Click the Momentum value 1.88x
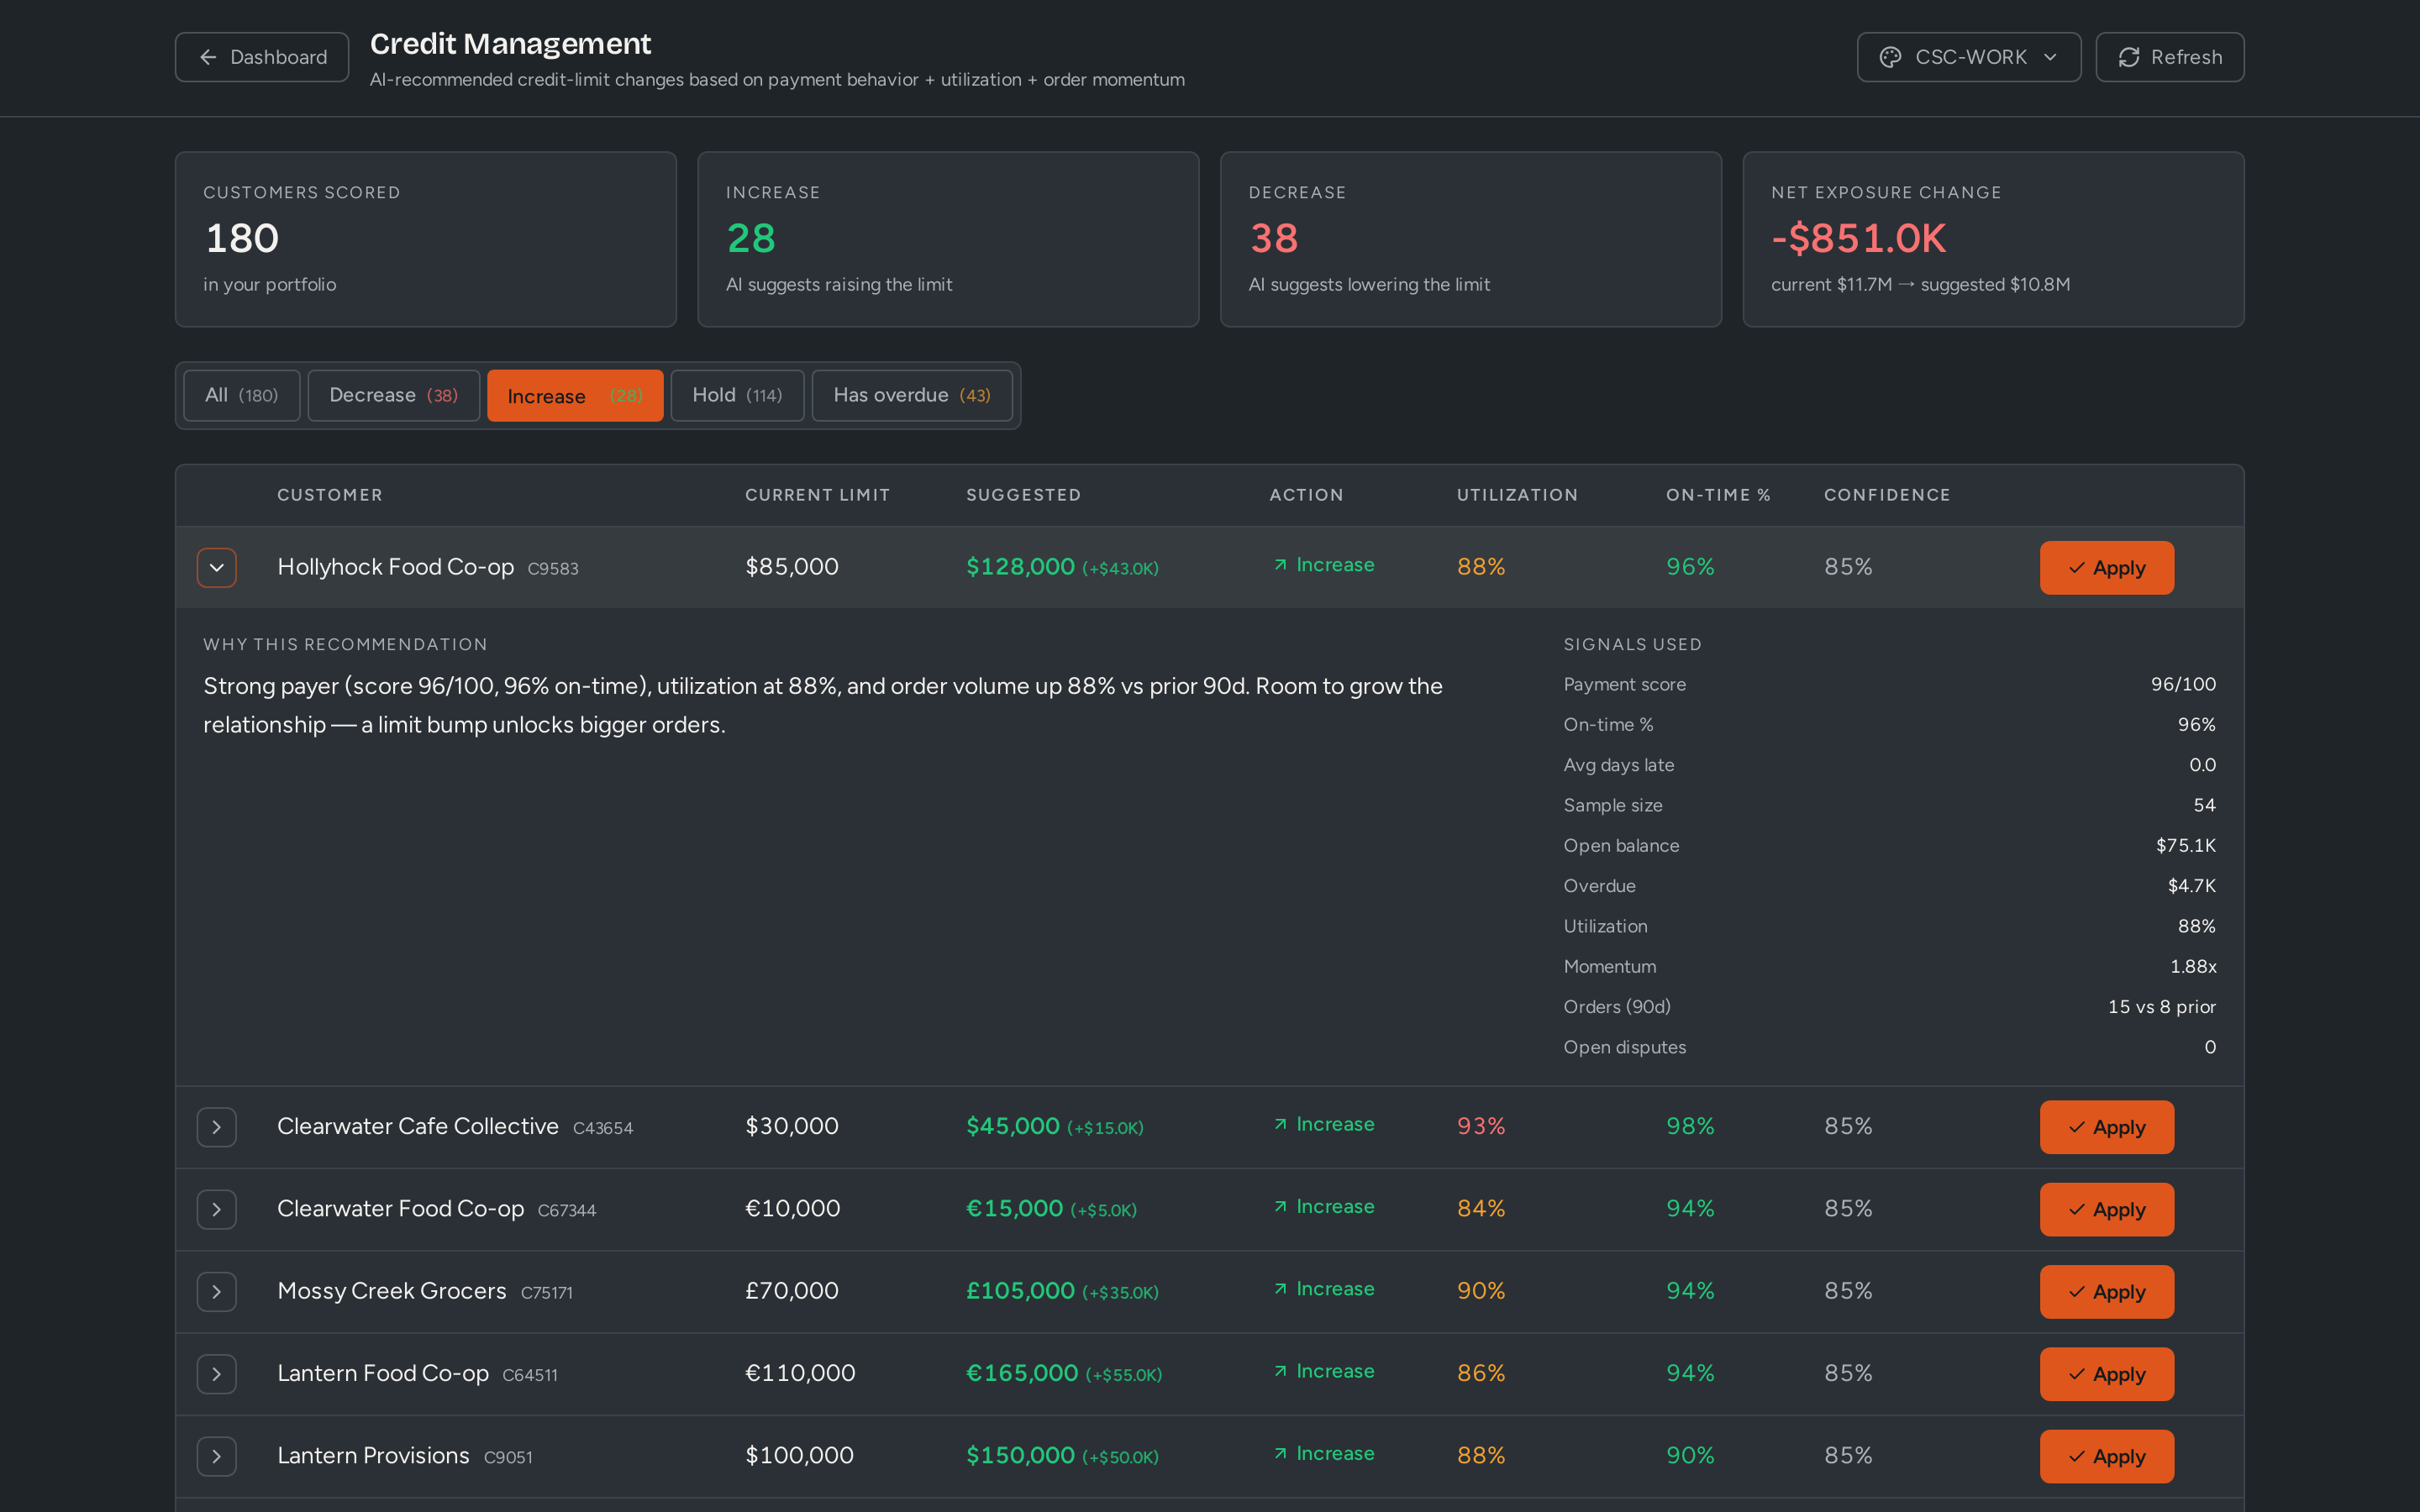This screenshot has width=2420, height=1512. [x=2193, y=967]
